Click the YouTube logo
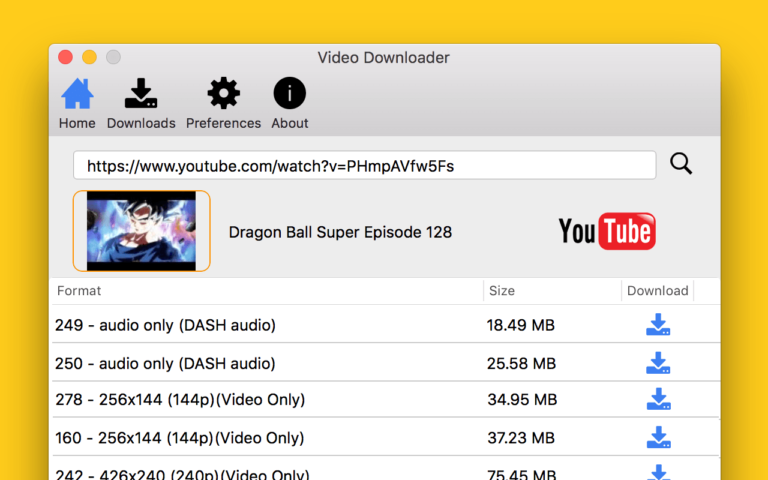Screen dimensions: 768x480 pos(607,231)
